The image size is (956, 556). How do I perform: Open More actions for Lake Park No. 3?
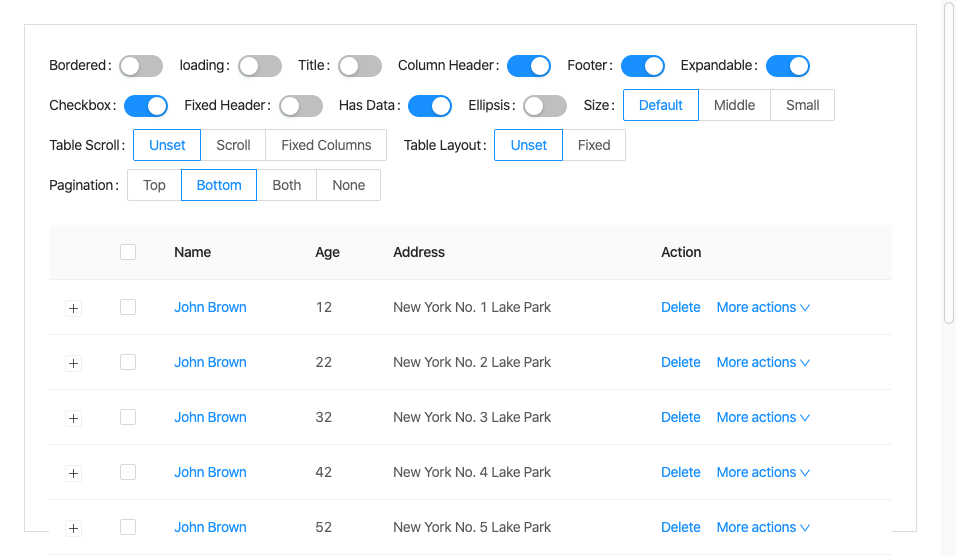tap(762, 417)
